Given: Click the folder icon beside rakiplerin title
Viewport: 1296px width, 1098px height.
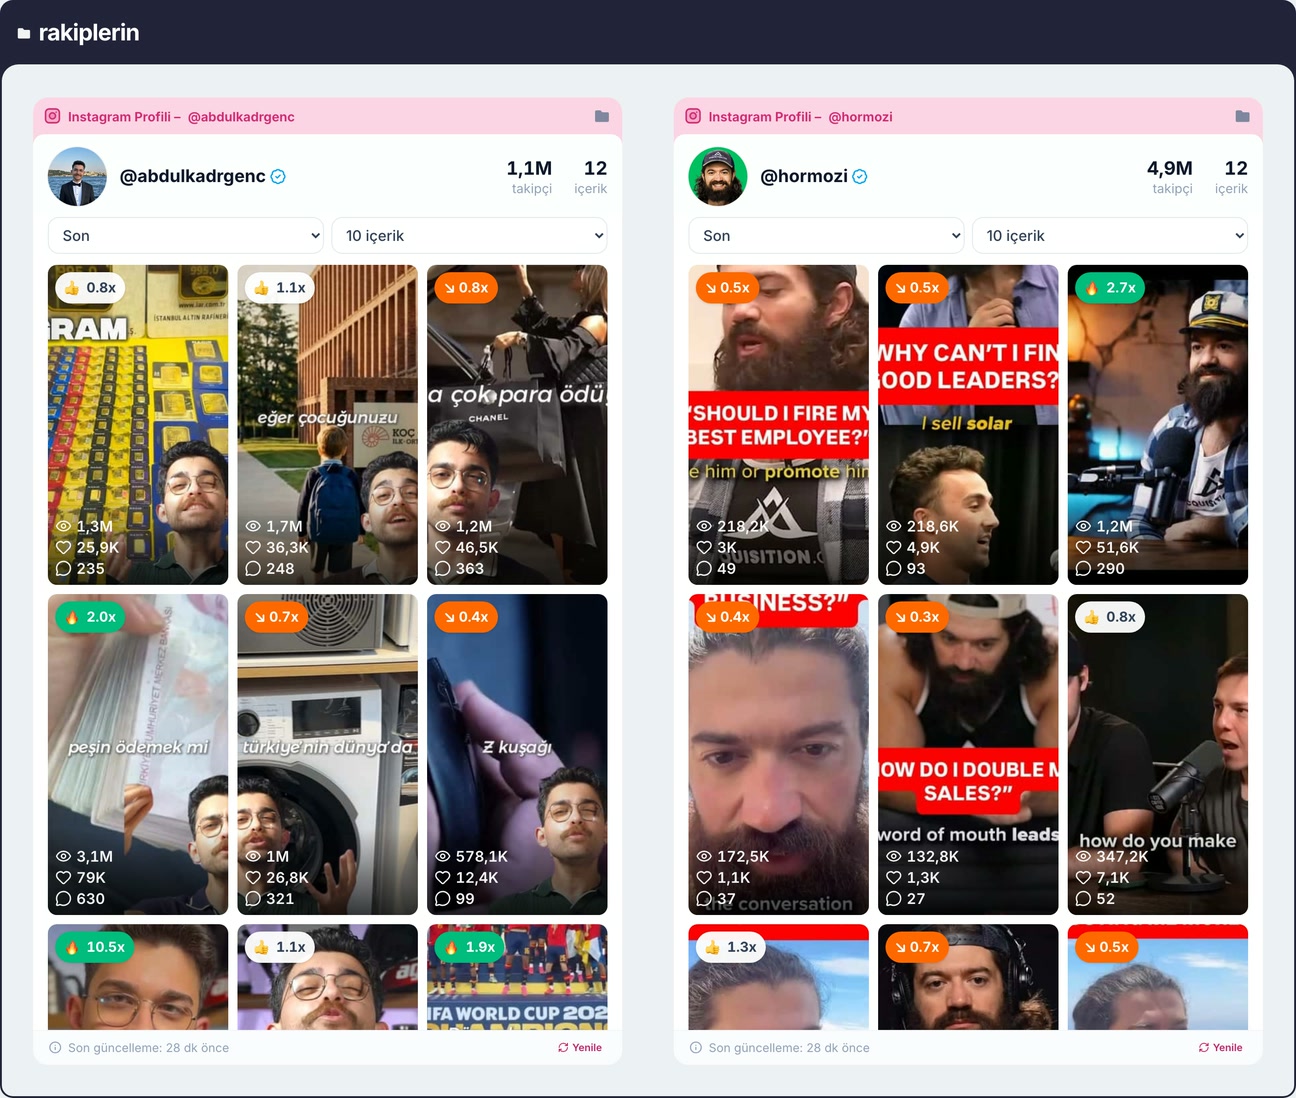Looking at the screenshot, I should tap(24, 34).
